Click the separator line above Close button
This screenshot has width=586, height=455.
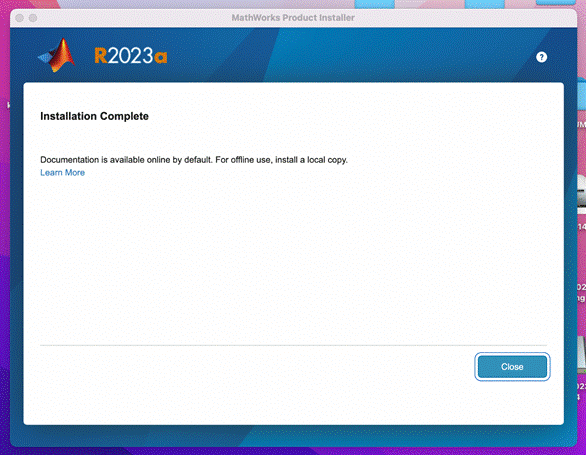tap(293, 345)
